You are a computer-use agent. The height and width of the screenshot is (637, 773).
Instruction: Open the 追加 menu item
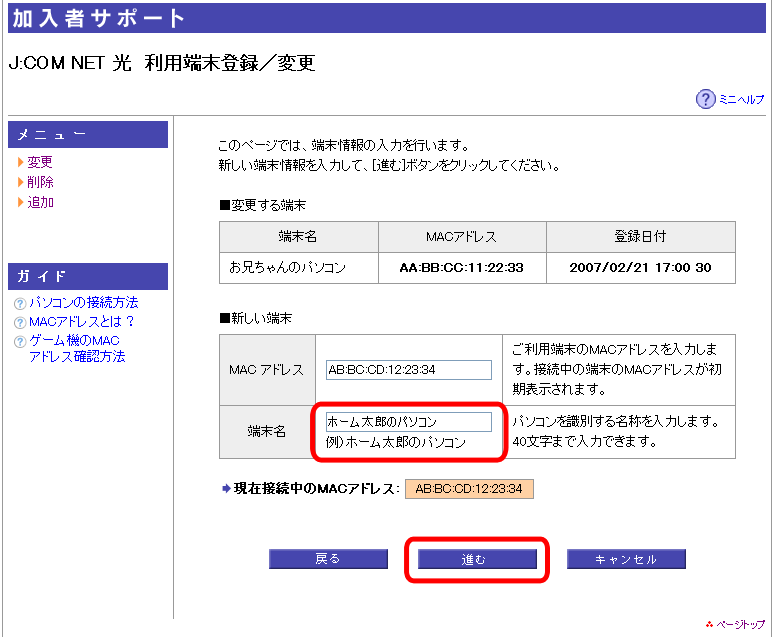point(40,202)
